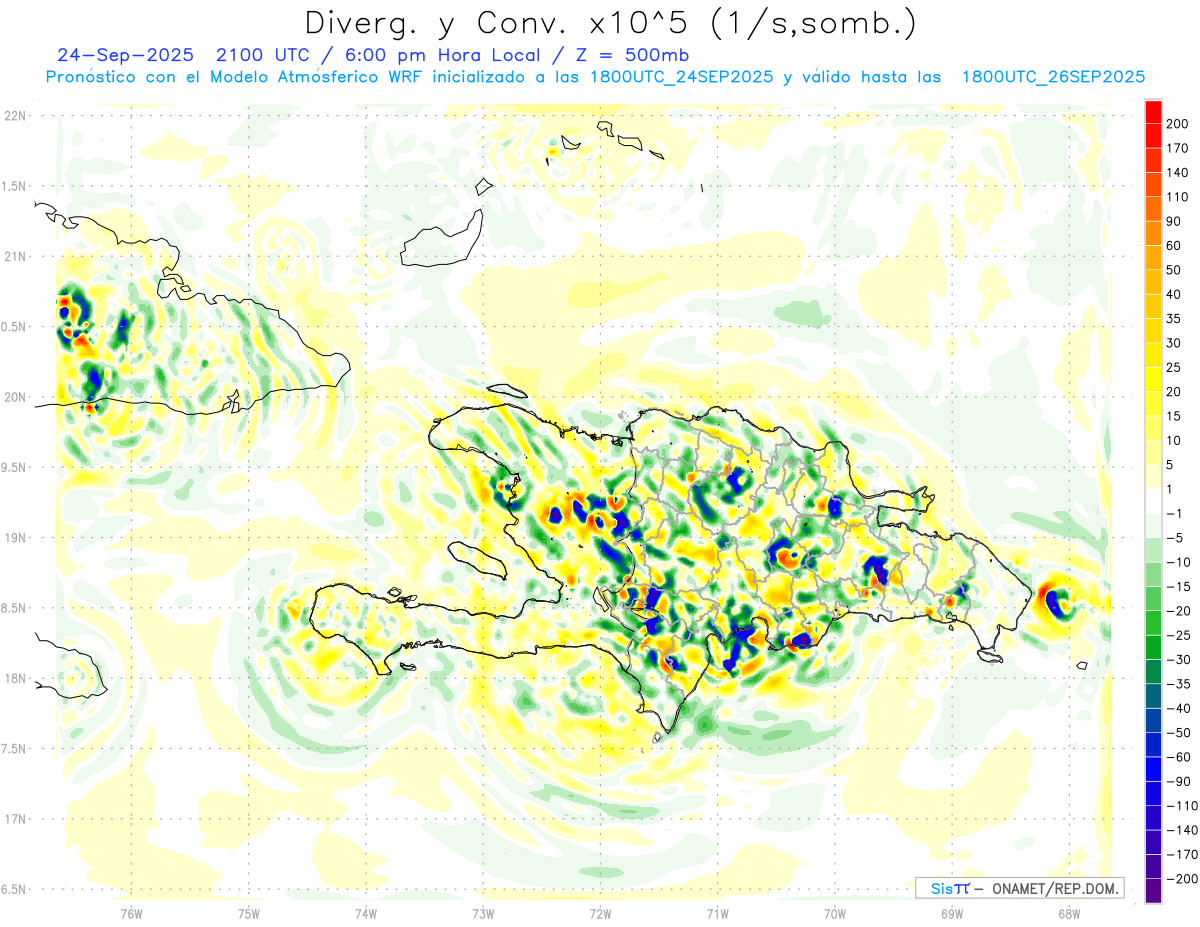This screenshot has height=927, width=1200.
Task: Click the colorbar value '-200' at bottom
Action: (x=1183, y=878)
